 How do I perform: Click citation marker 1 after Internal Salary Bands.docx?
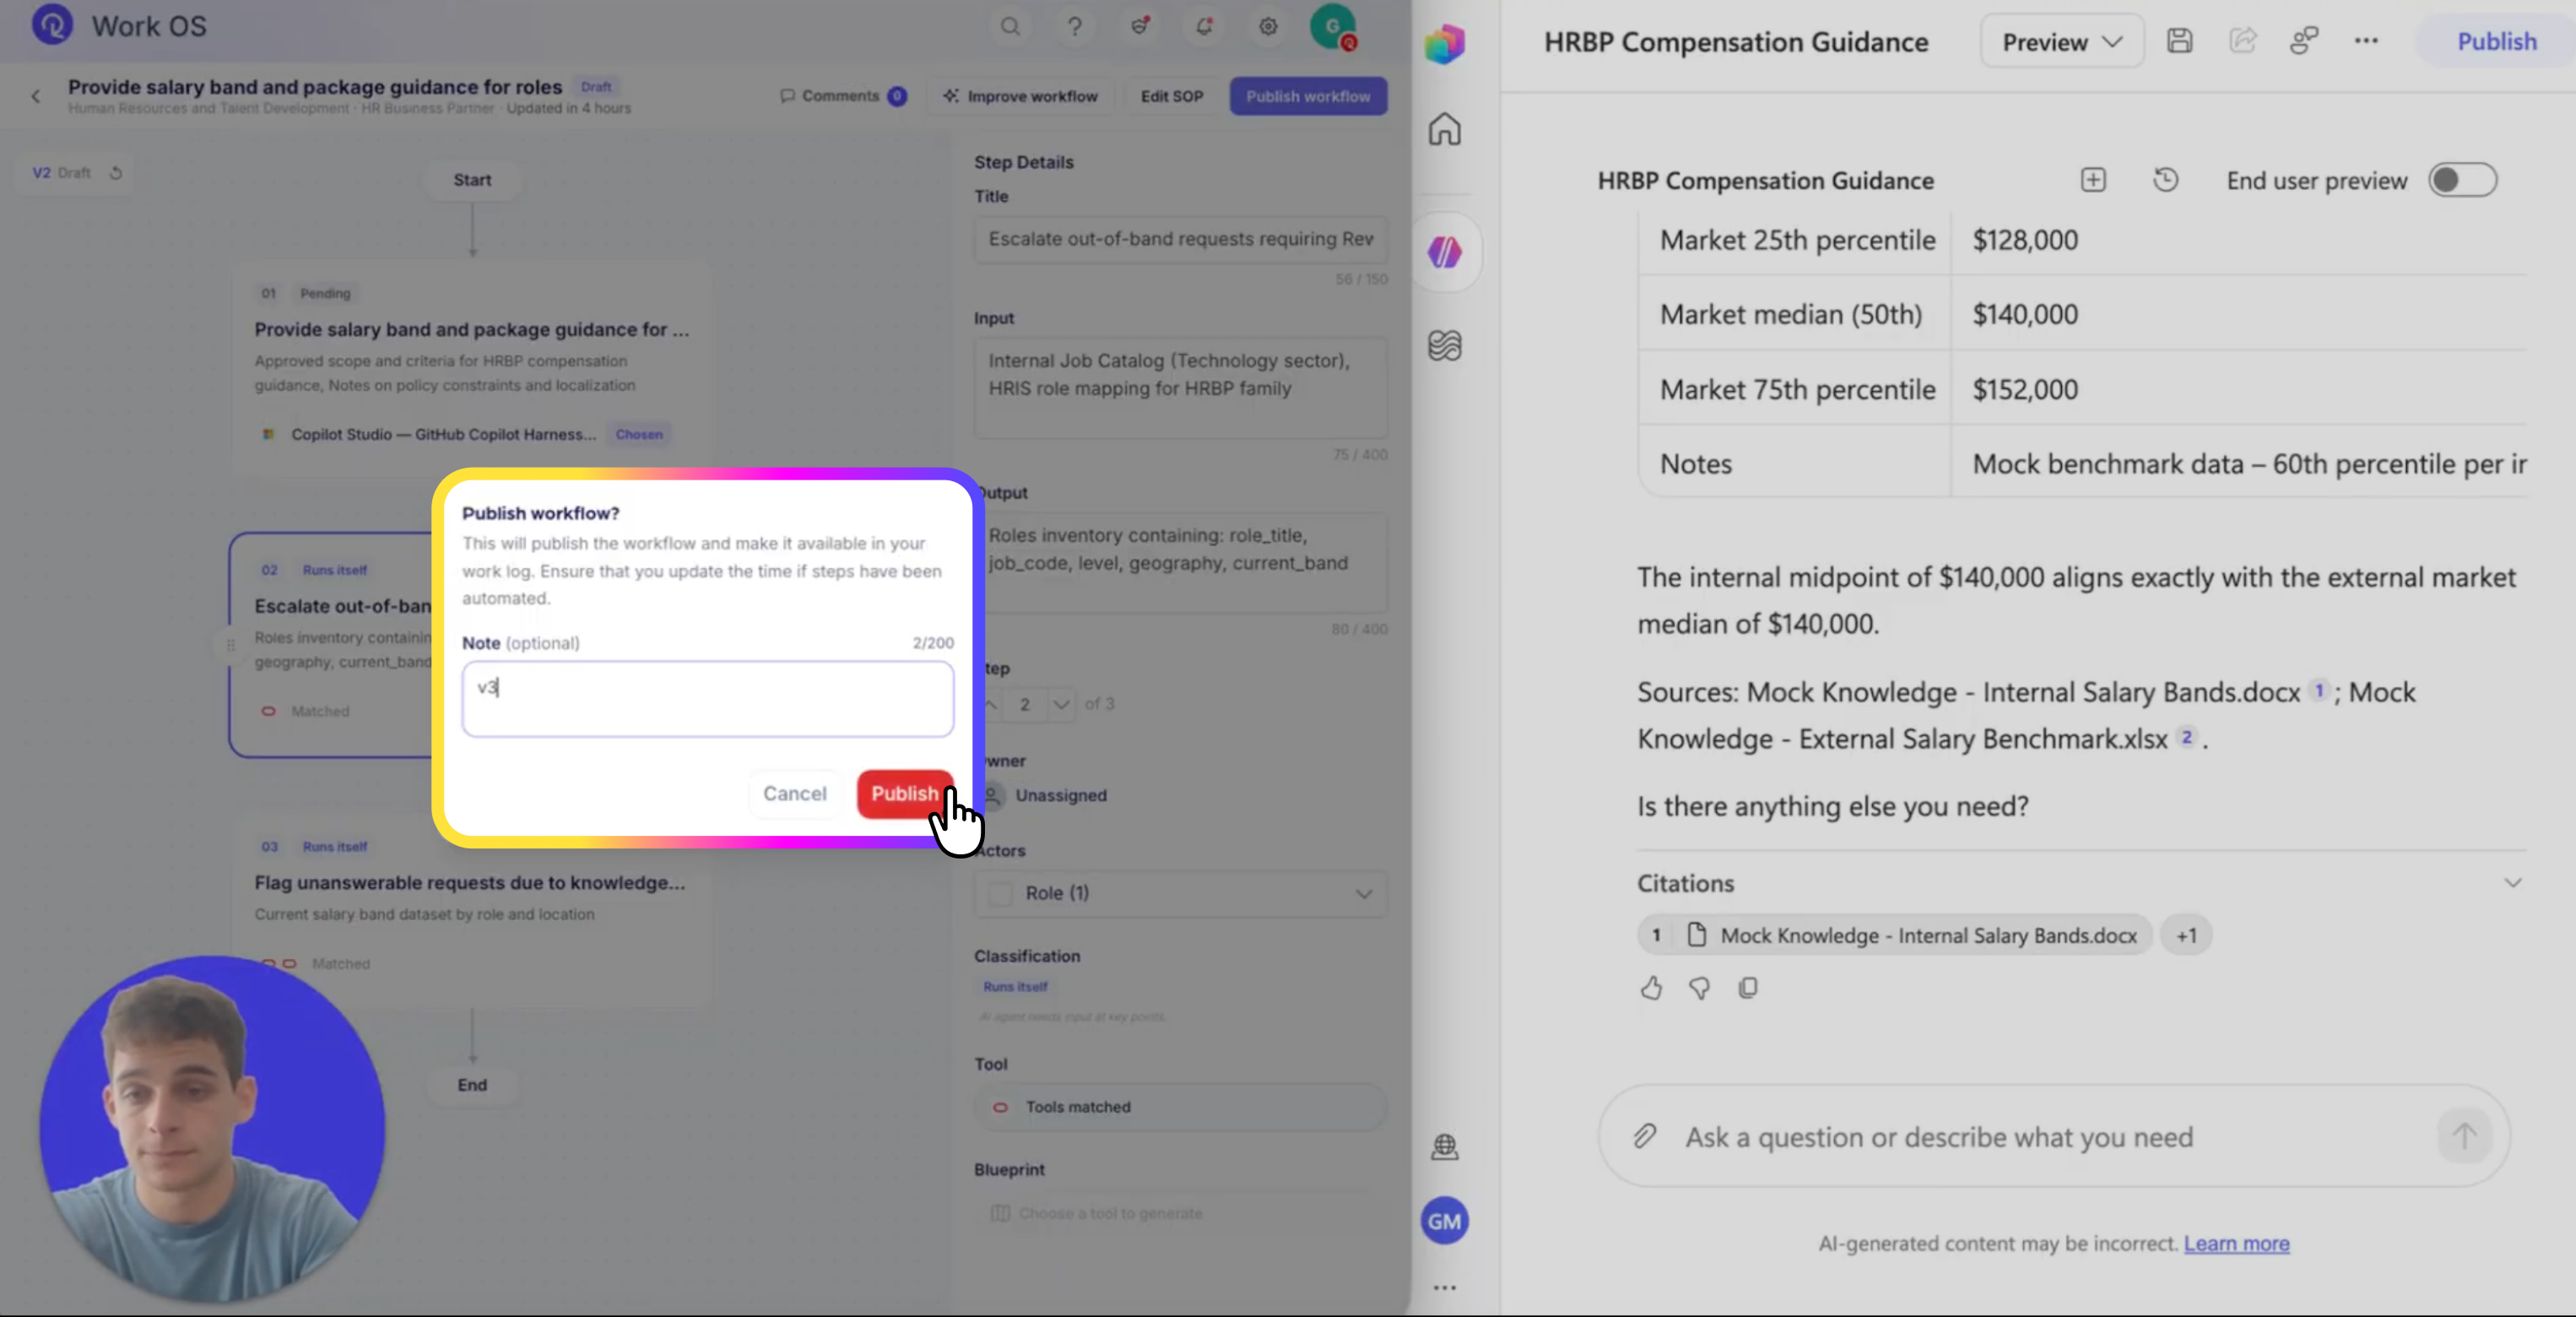pyautogui.click(x=2318, y=690)
